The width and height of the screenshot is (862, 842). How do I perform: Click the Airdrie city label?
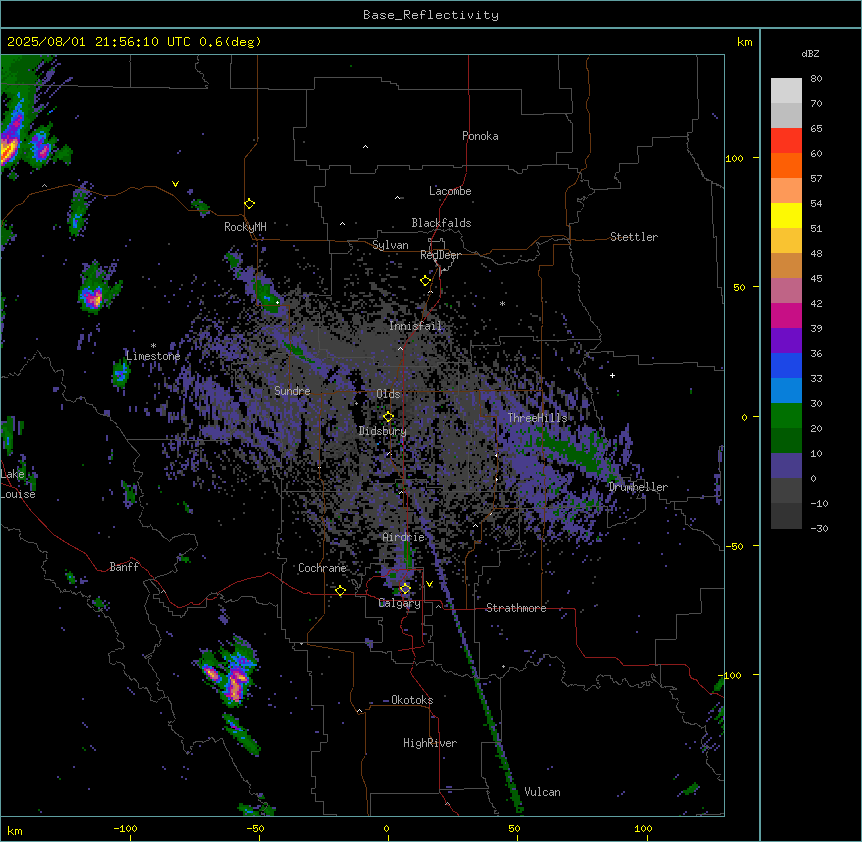coord(403,537)
